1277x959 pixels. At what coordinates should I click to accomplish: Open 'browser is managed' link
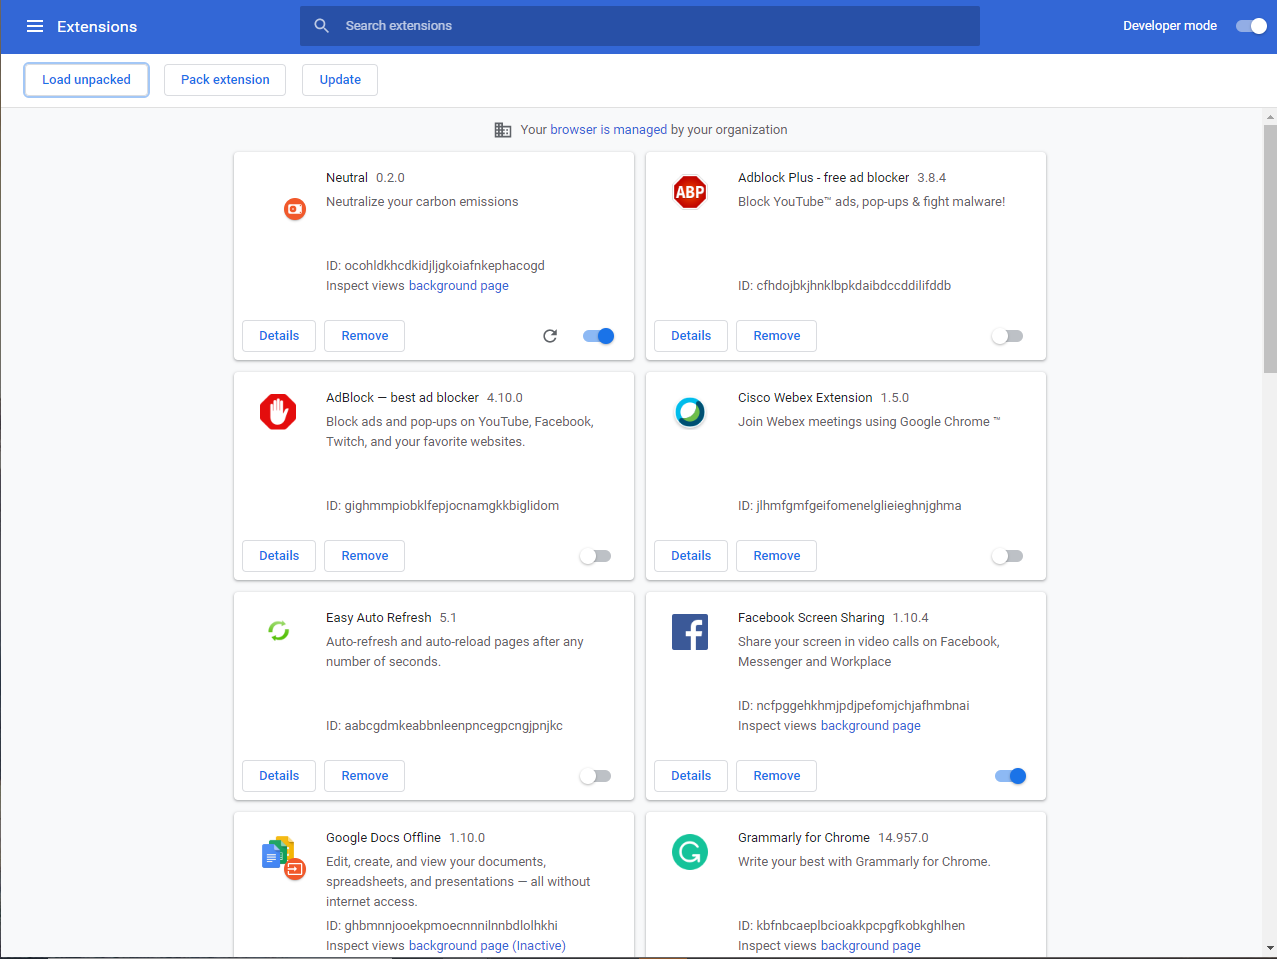point(609,130)
